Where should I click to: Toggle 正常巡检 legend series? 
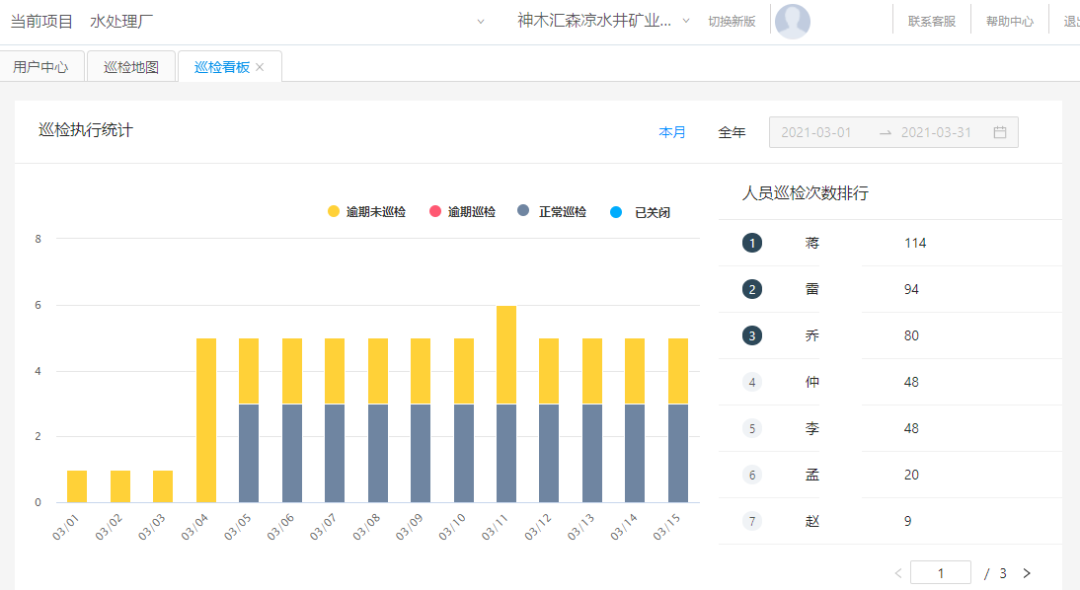point(552,211)
